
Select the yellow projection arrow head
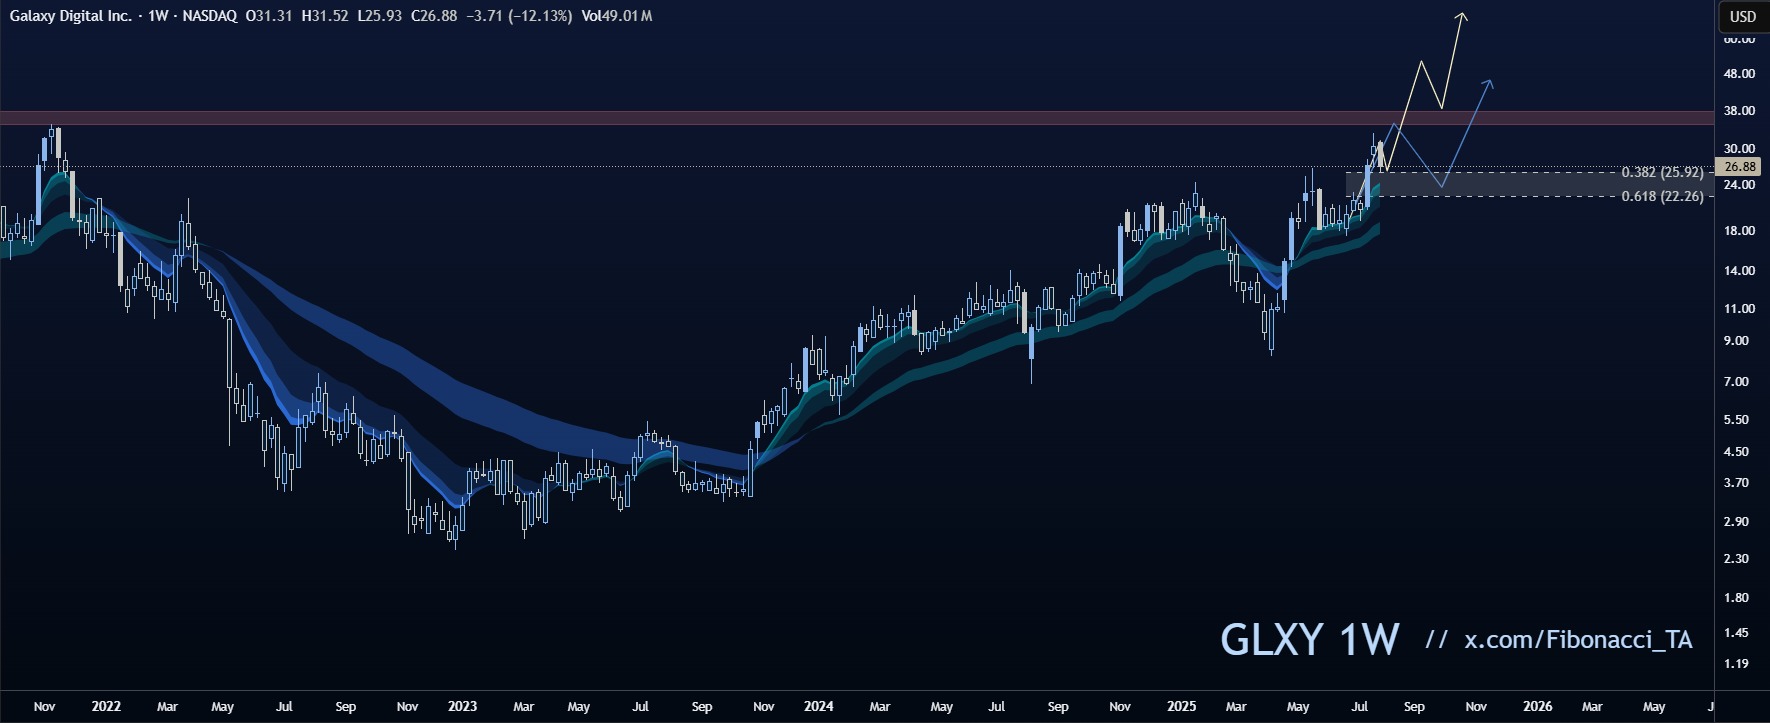coord(1462,16)
